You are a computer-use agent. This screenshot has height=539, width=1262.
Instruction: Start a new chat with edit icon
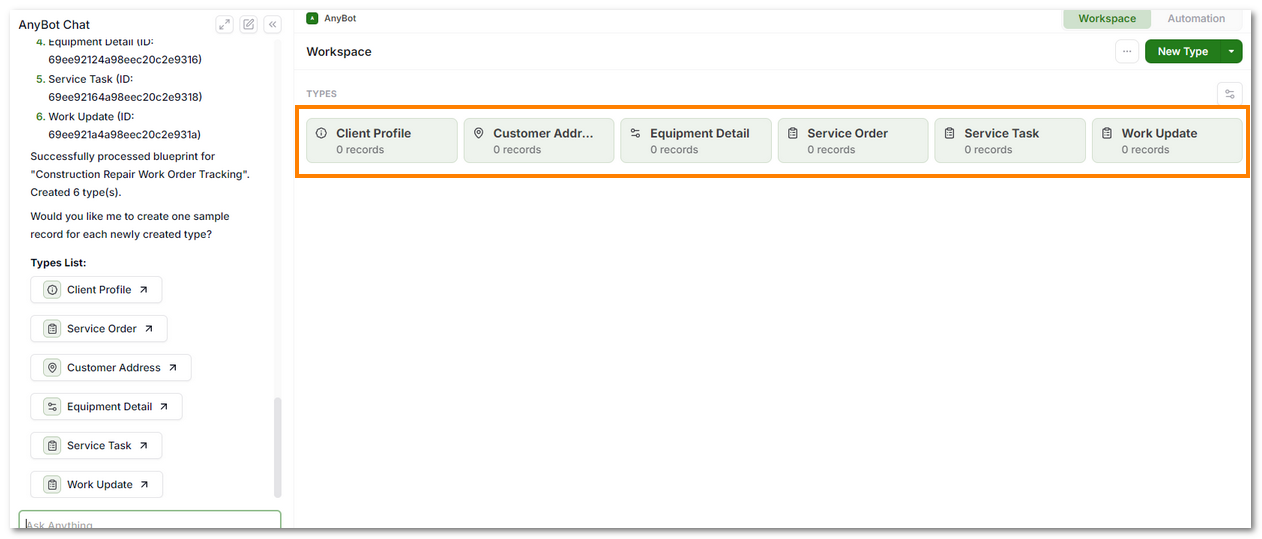[248, 25]
